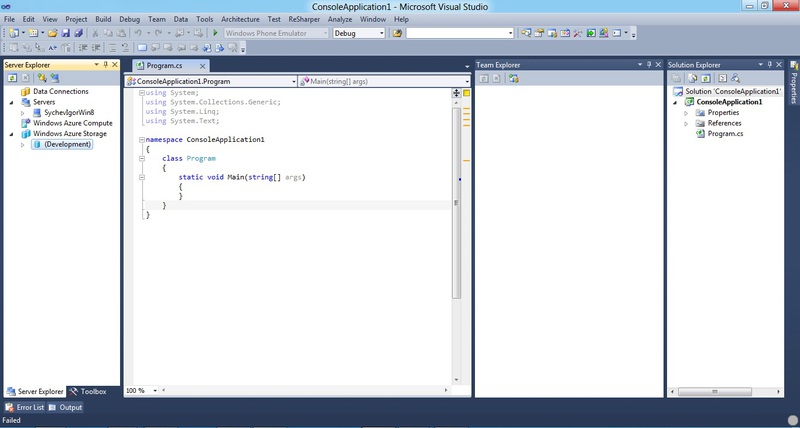Collapse the using directives outline box
The width and height of the screenshot is (800, 428).
pyautogui.click(x=142, y=93)
